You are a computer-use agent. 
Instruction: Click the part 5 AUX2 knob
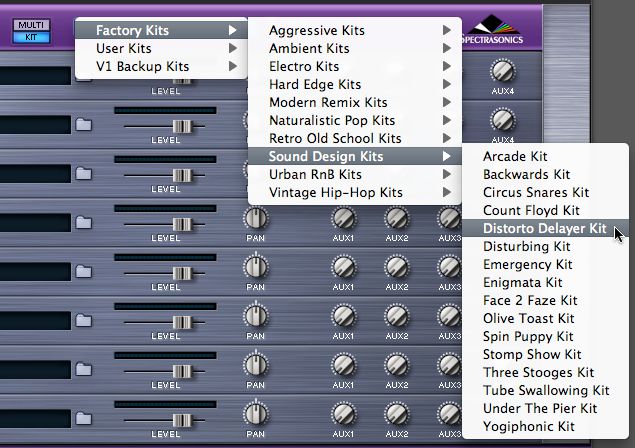[x=396, y=267]
